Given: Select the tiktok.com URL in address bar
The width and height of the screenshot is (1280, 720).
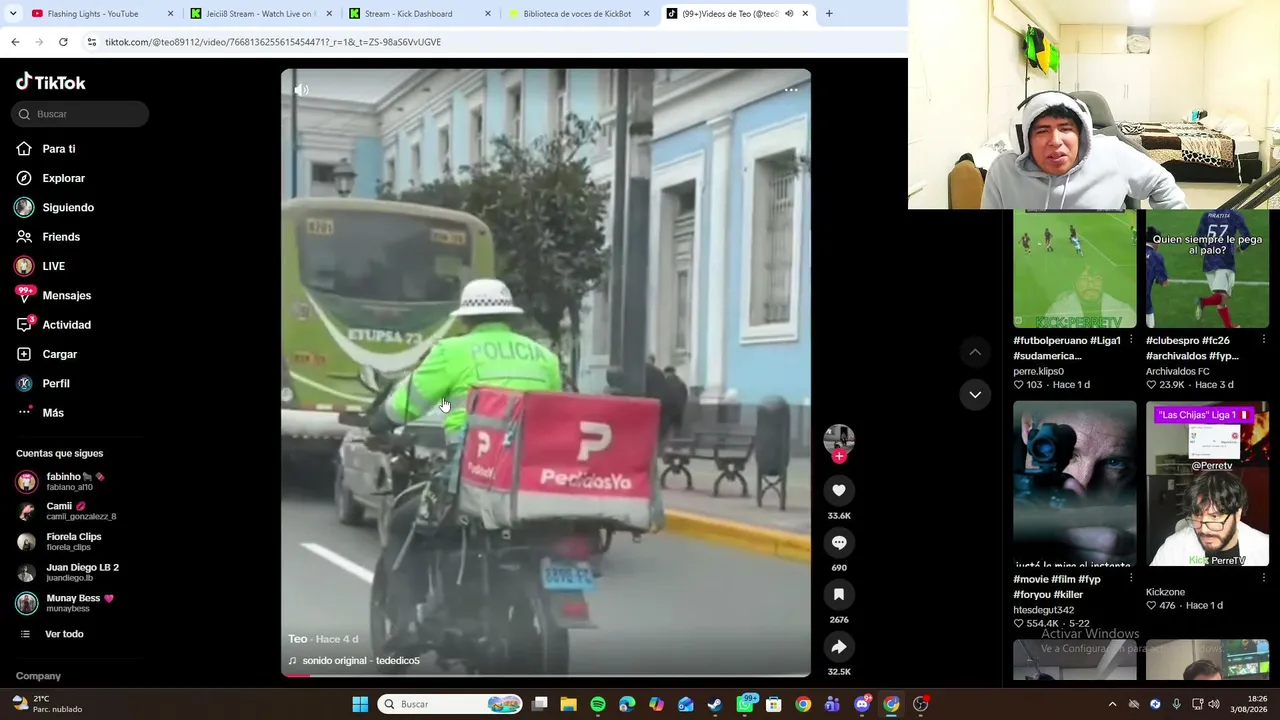Looking at the screenshot, I should tap(273, 42).
